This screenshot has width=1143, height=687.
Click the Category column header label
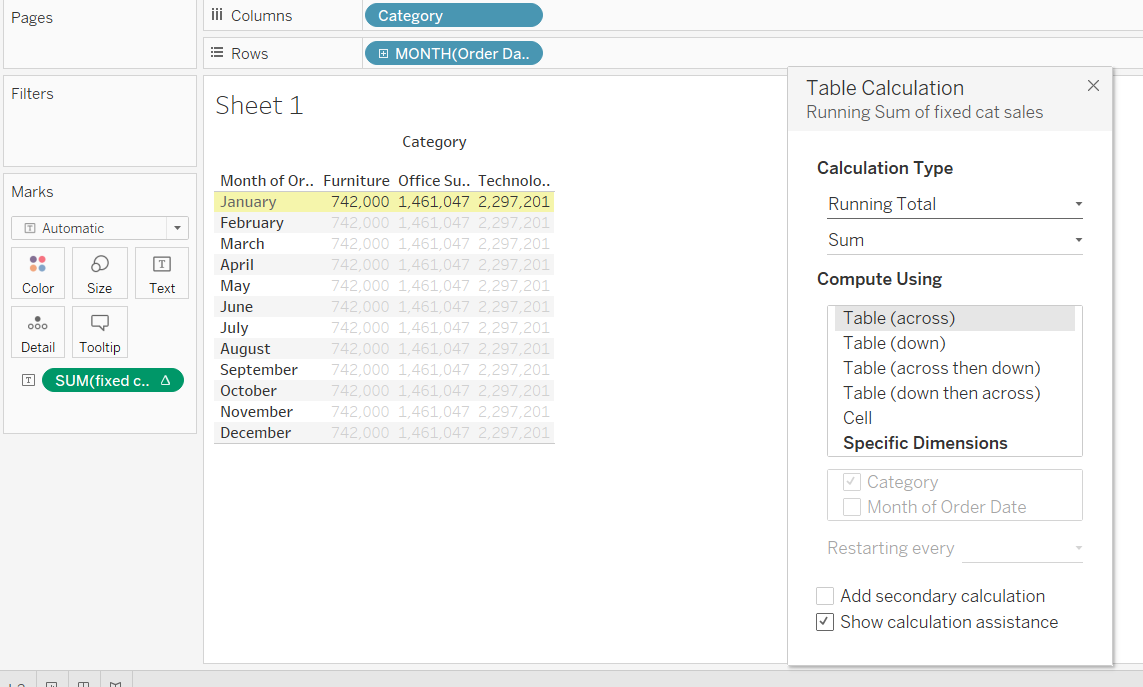[x=434, y=141]
